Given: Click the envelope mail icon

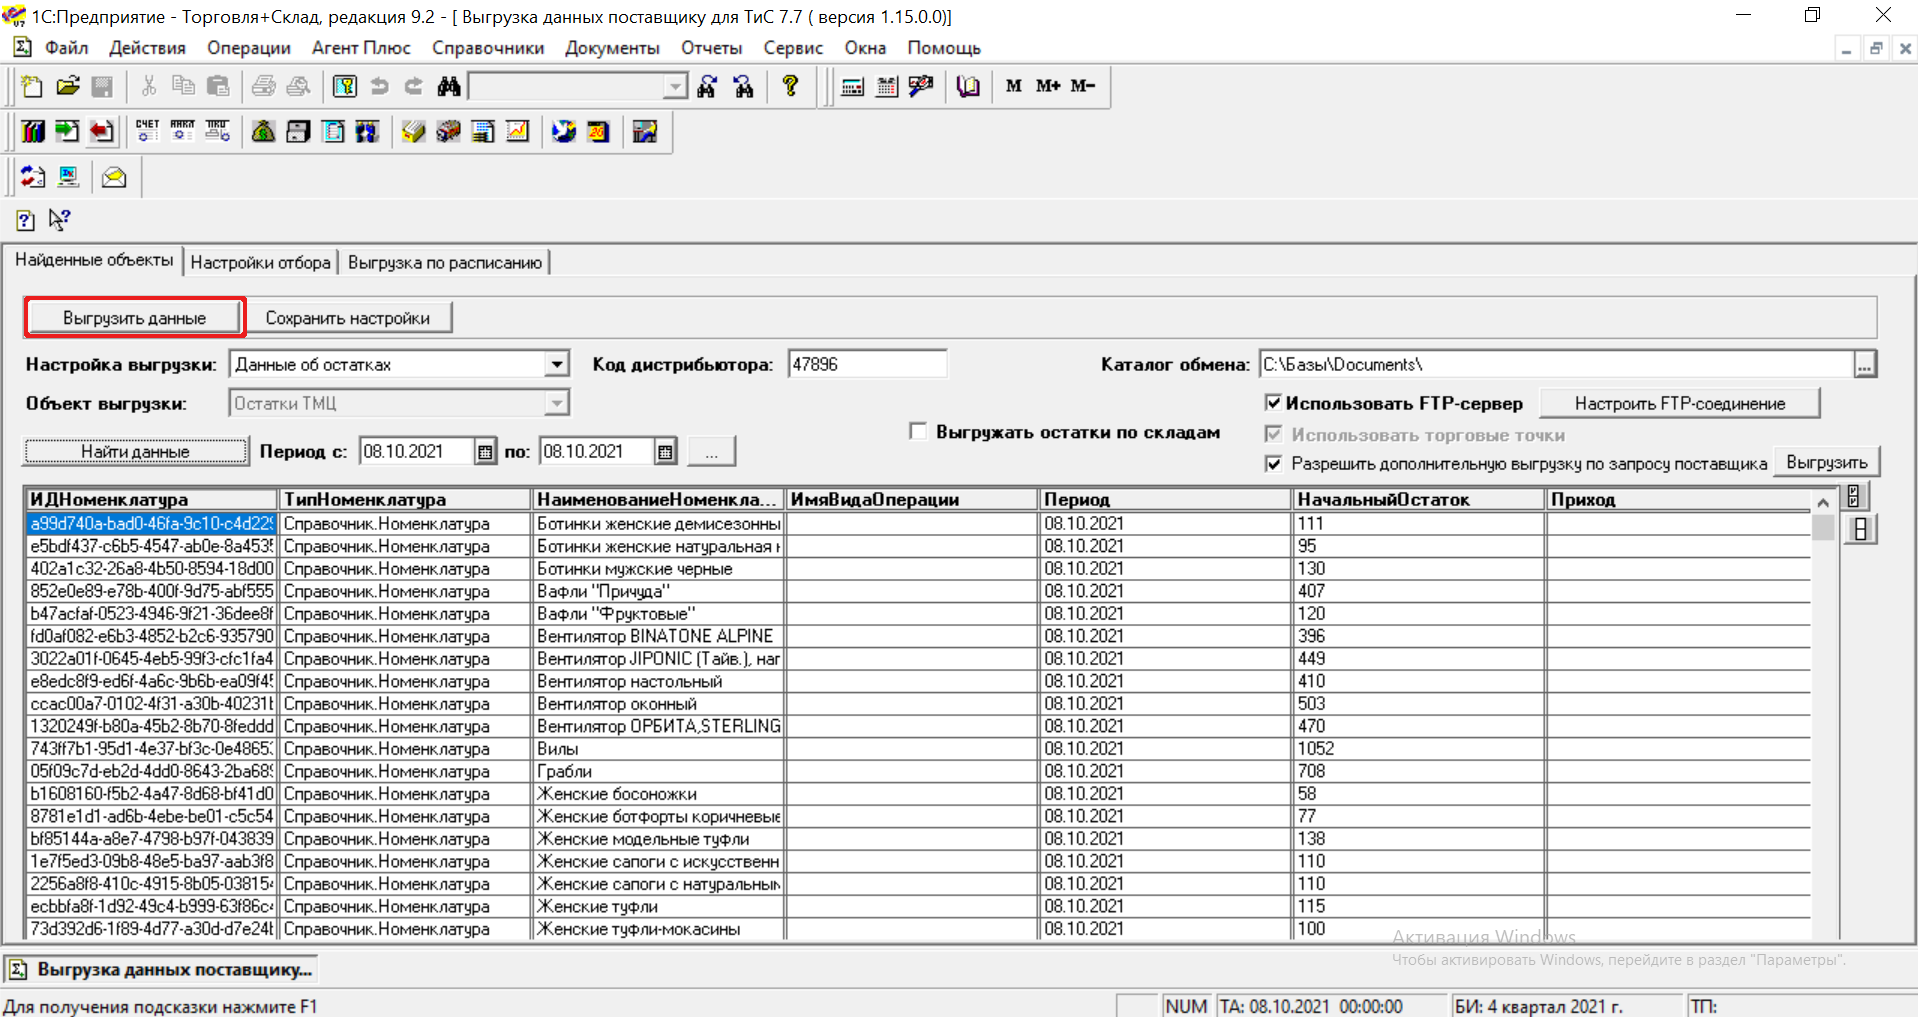Looking at the screenshot, I should point(114,178).
